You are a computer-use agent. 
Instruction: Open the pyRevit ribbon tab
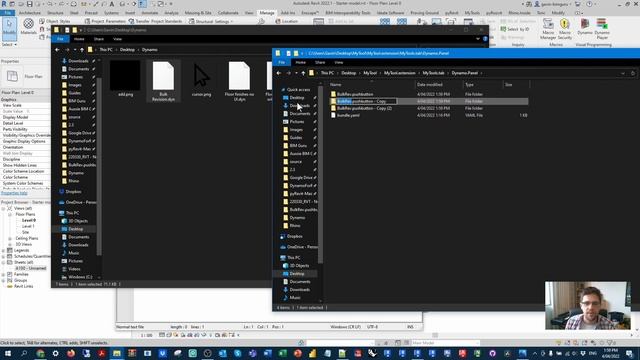click(x=451, y=13)
